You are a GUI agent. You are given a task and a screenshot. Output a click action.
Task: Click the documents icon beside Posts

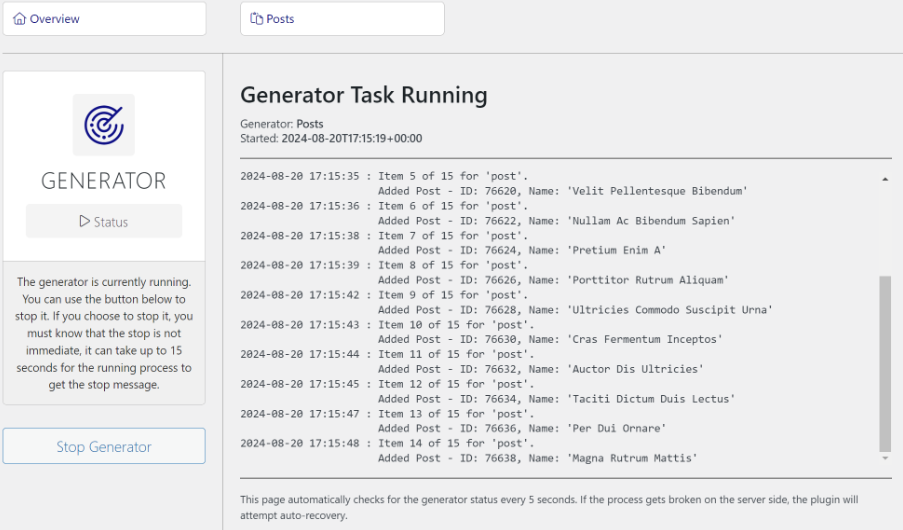(x=256, y=18)
